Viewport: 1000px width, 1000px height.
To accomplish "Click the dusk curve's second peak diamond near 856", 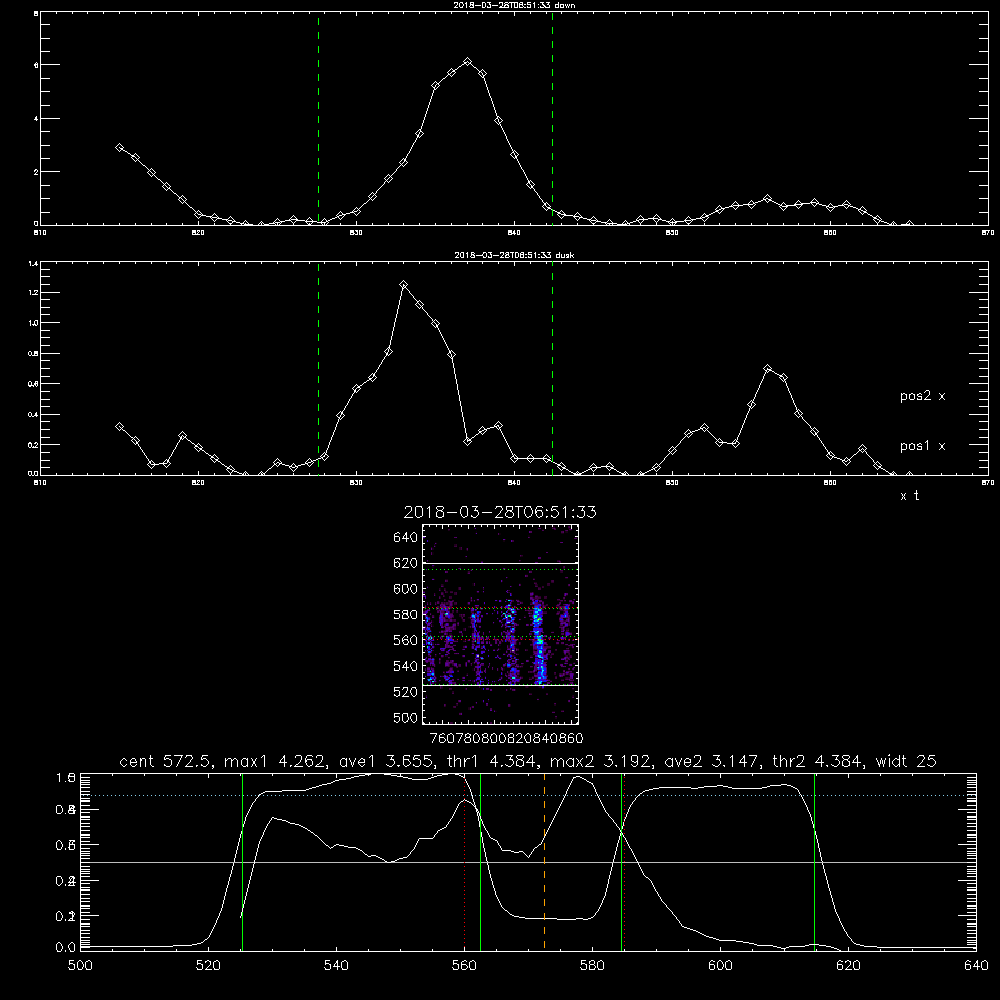I will (x=767, y=369).
